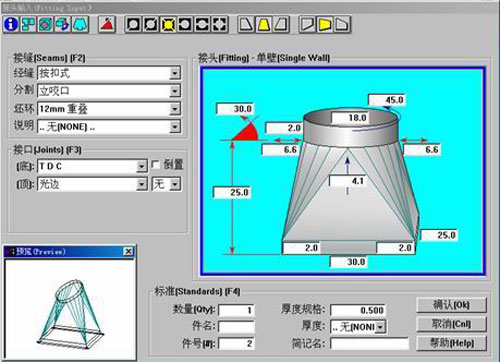Click the red angle triangle toolbar icon
This screenshot has height=362, width=500.
click(x=107, y=24)
